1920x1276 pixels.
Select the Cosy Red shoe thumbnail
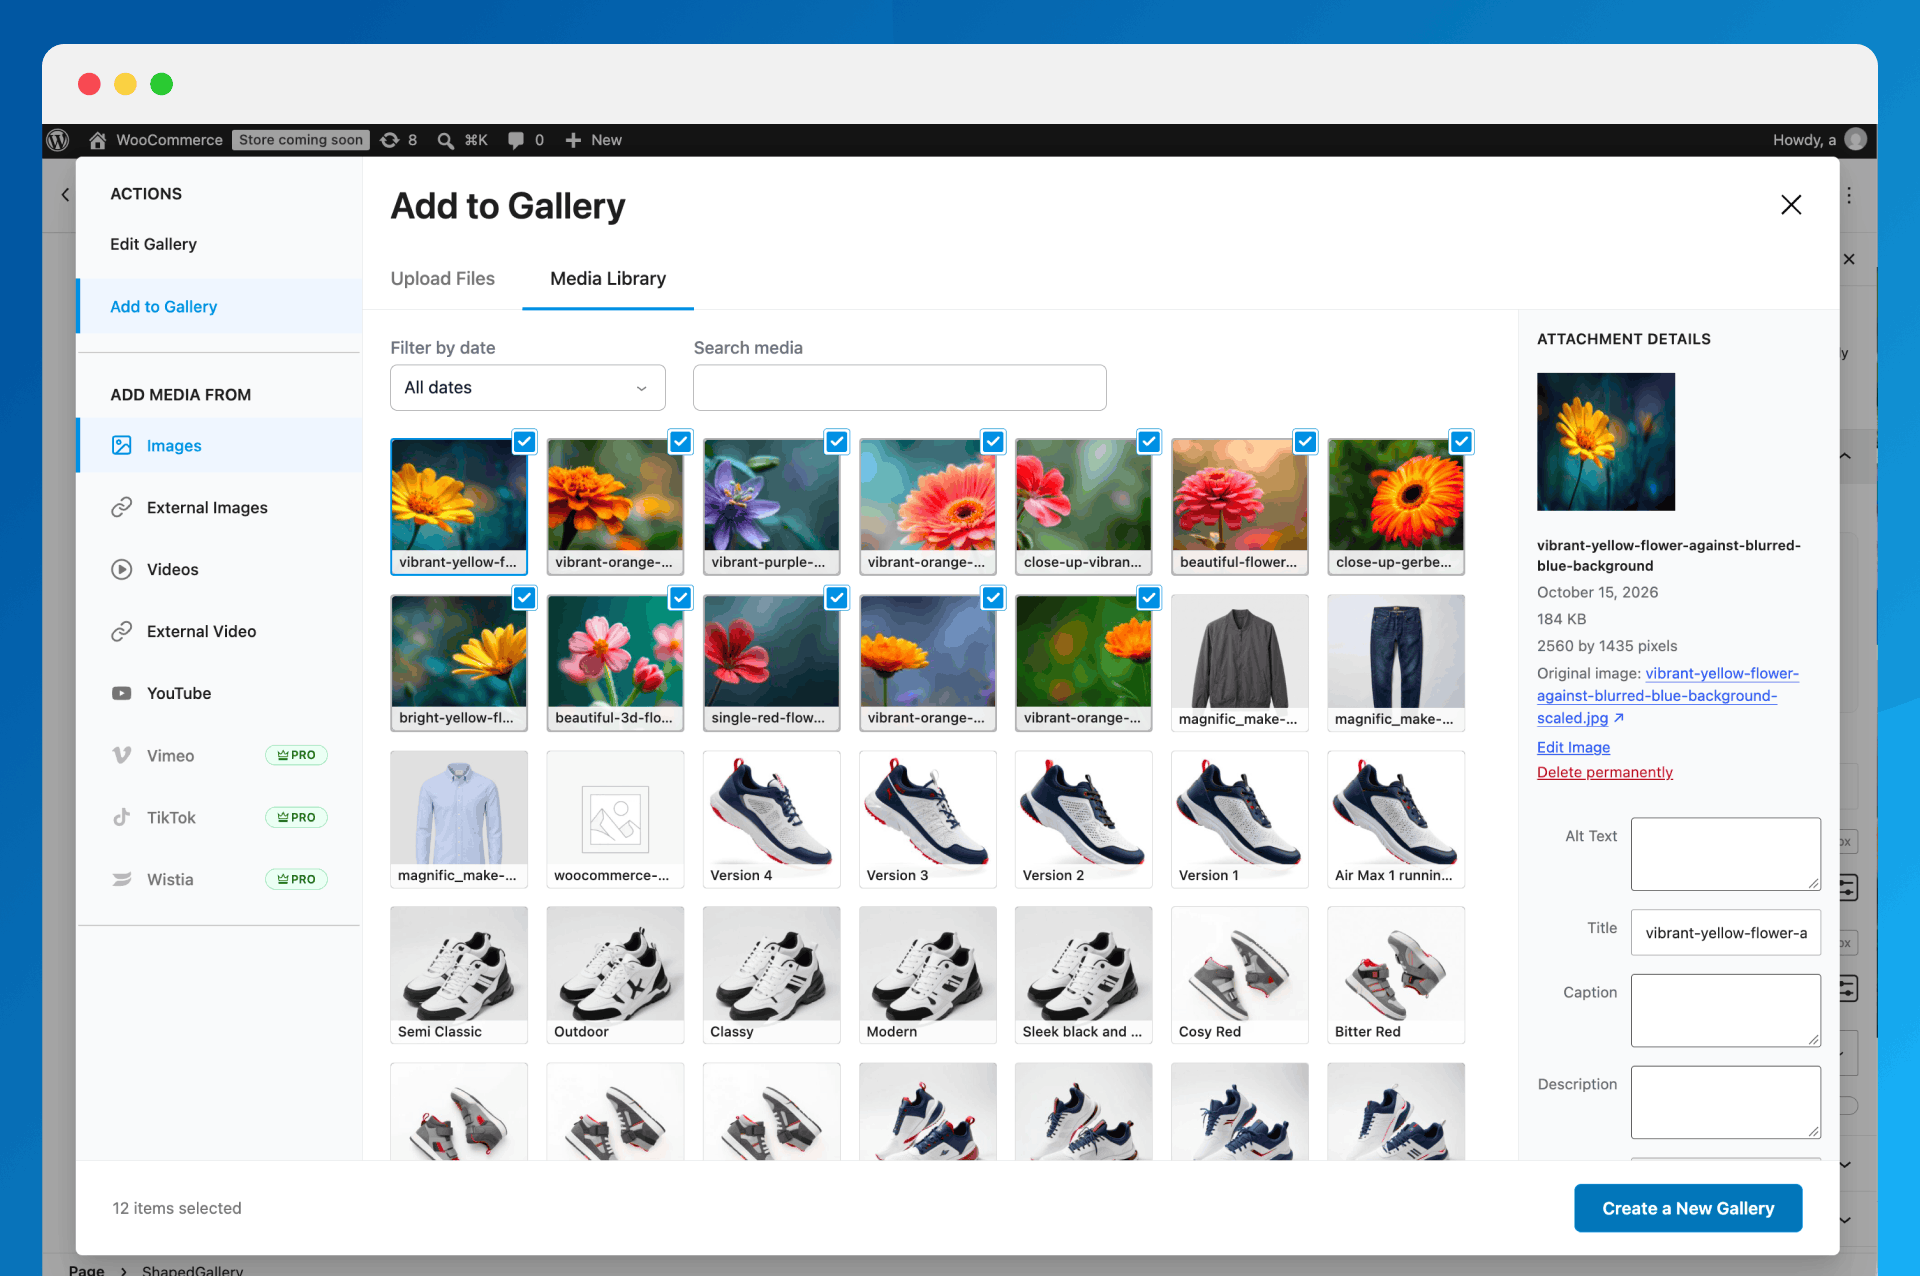click(1240, 975)
